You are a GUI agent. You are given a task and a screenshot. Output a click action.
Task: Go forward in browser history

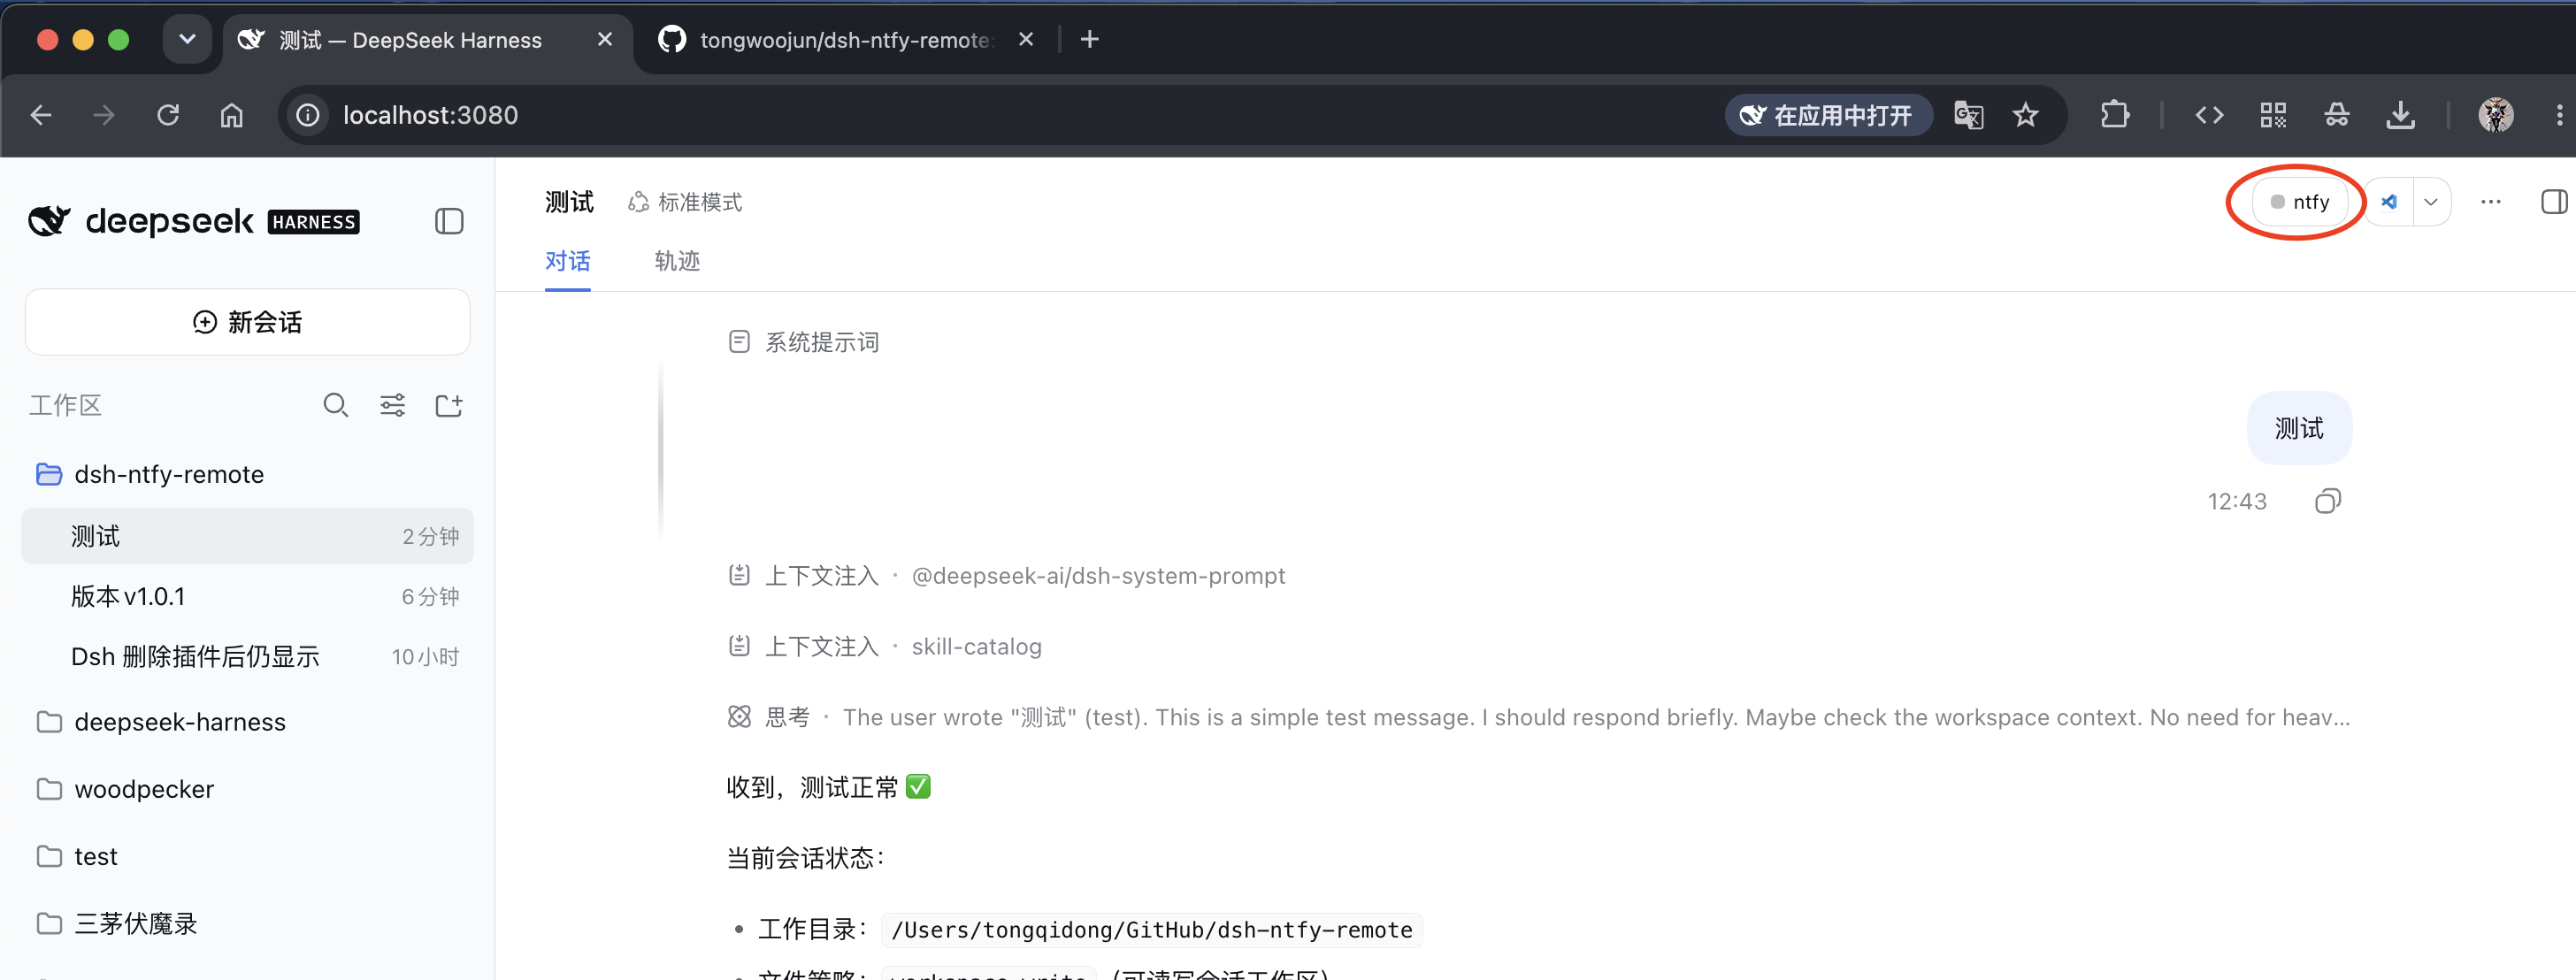pos(104,115)
